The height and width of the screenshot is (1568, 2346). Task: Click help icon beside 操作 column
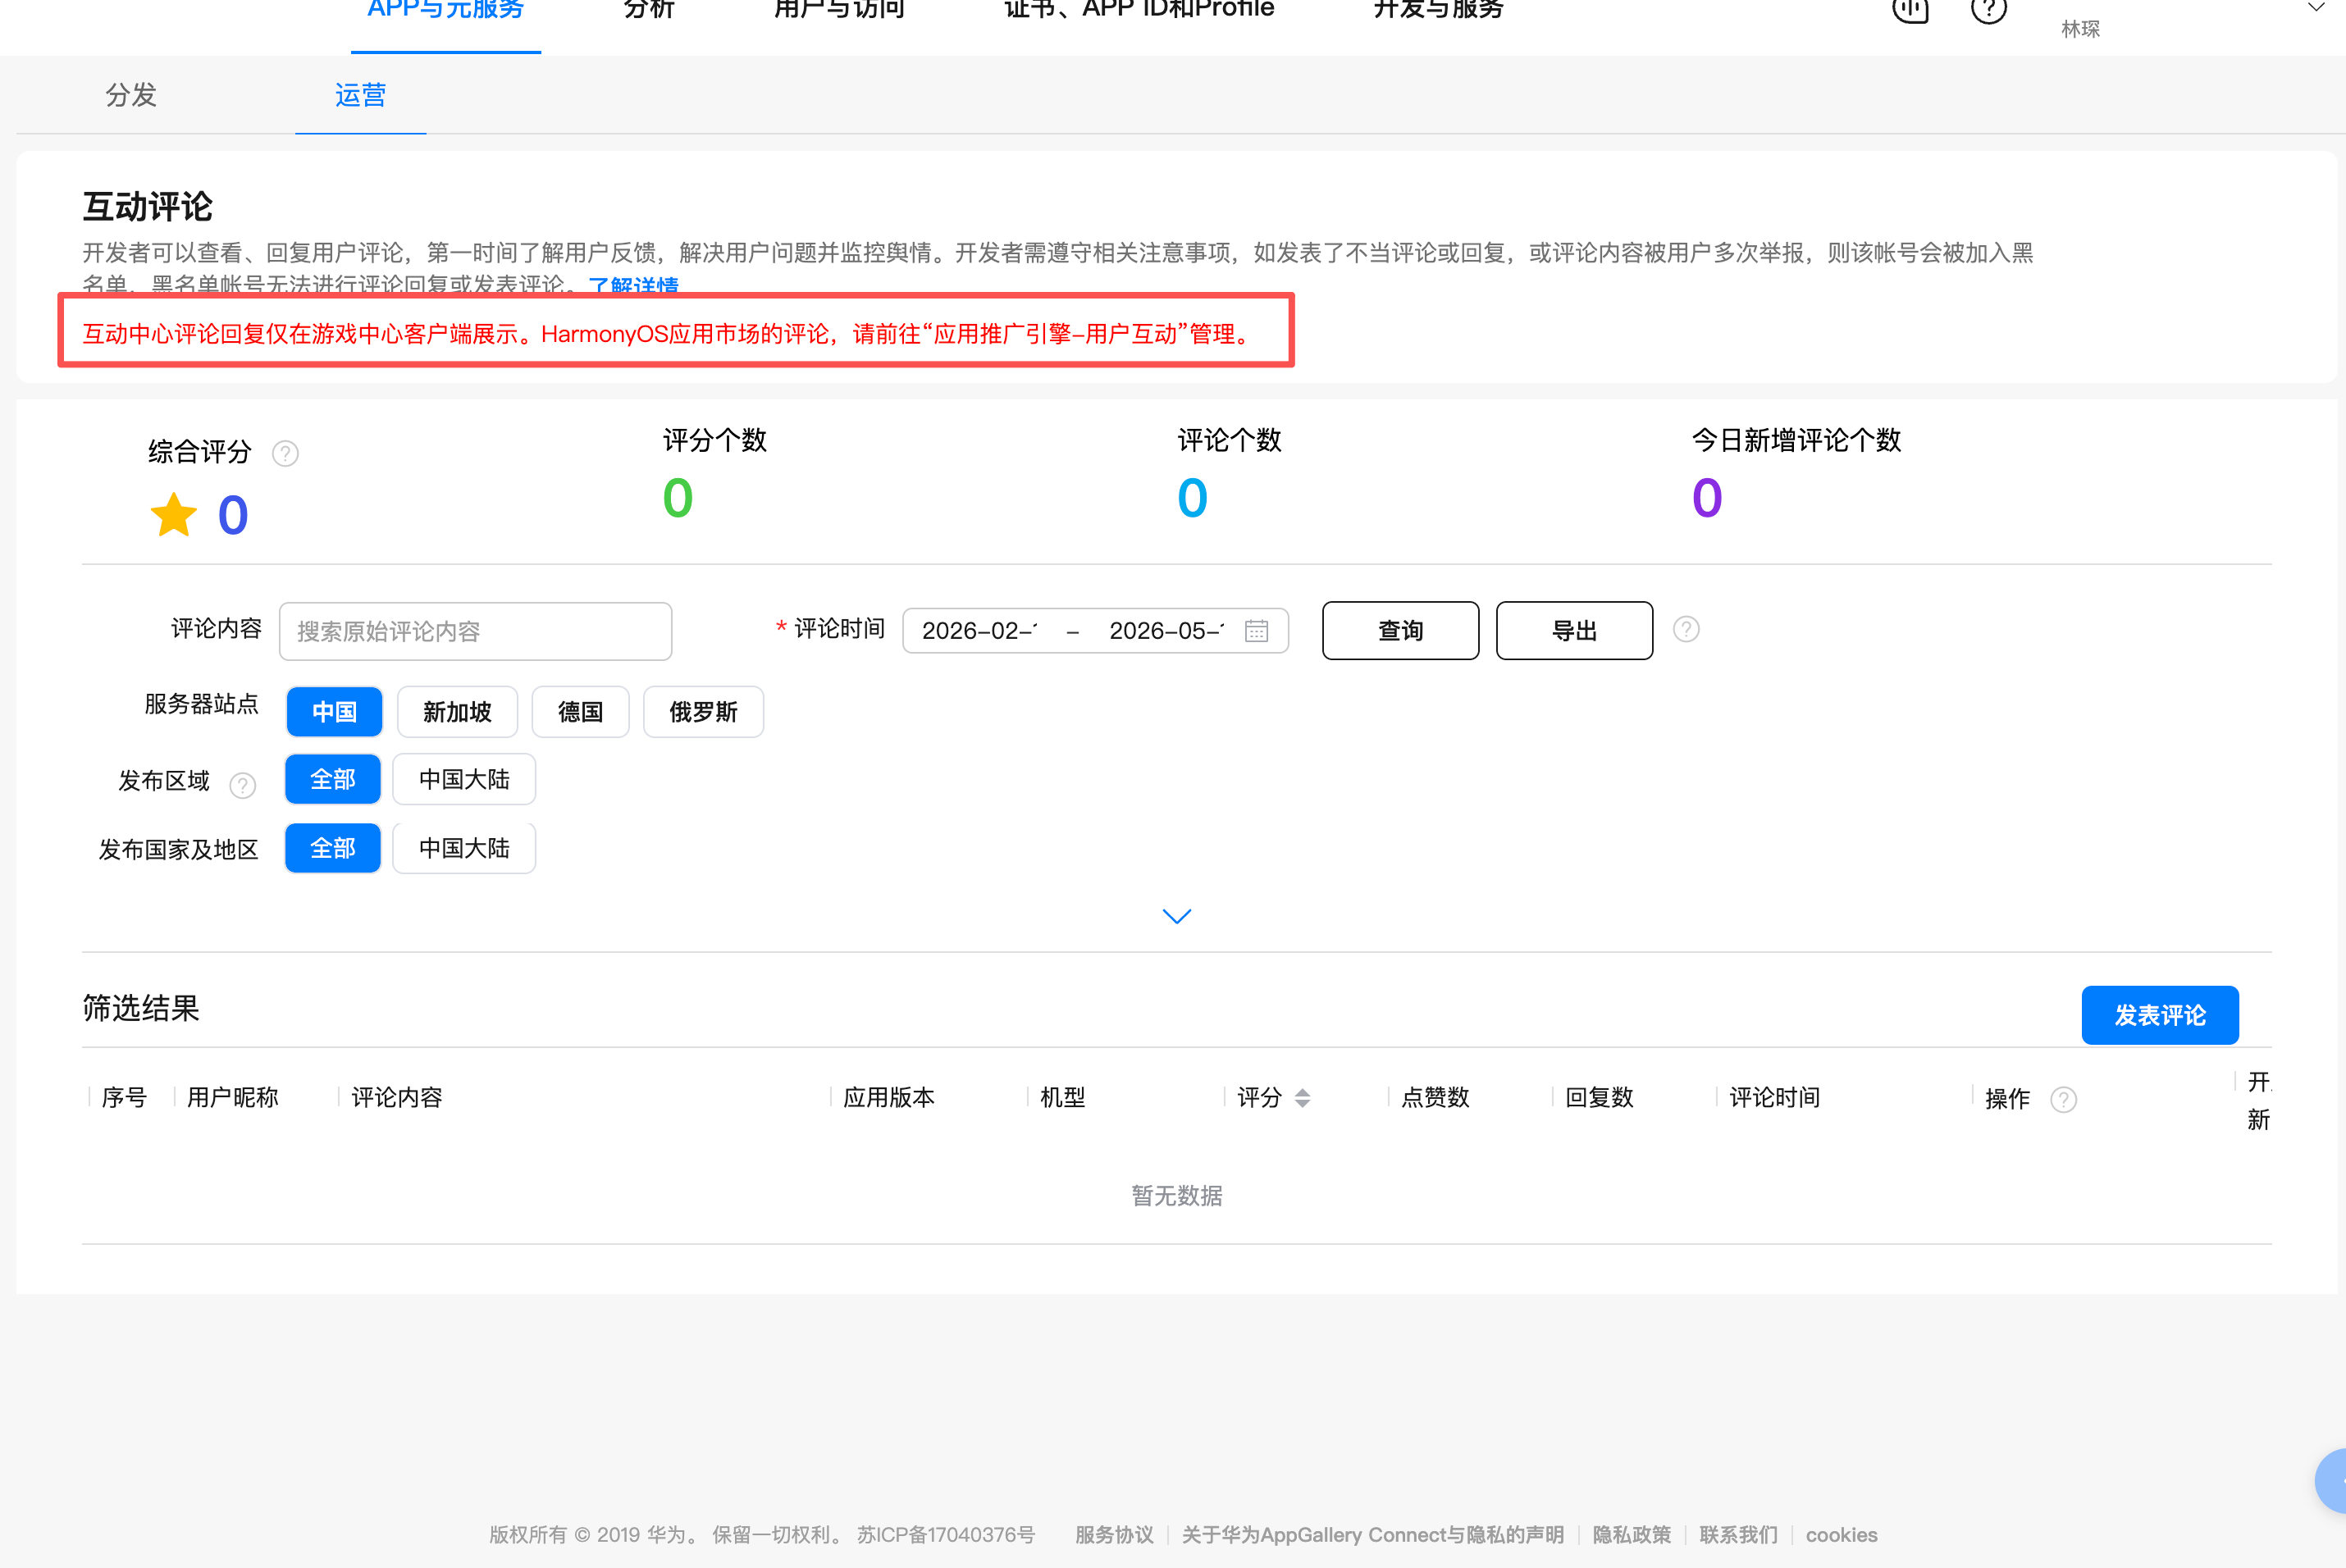click(2063, 1100)
